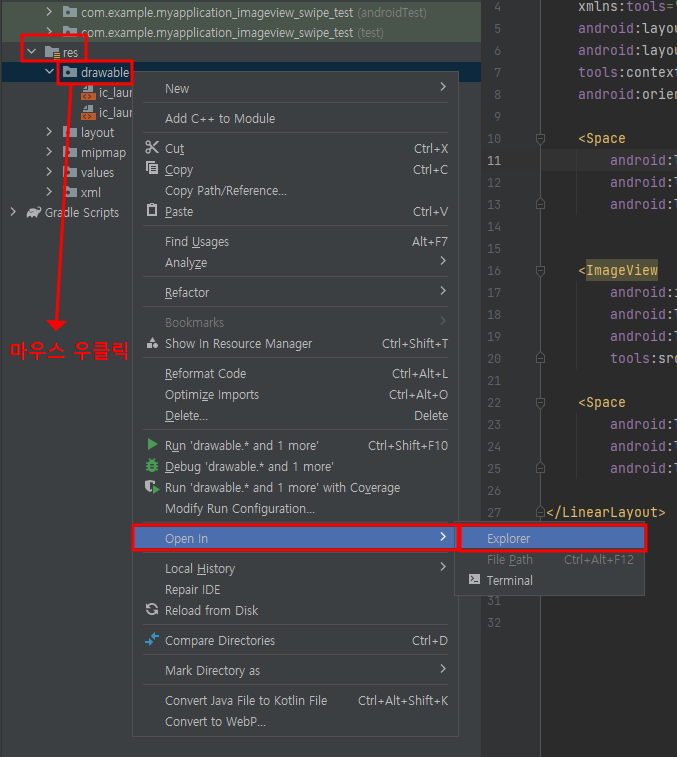677x757 pixels.
Task: Click the Paste clipboard icon
Action: [152, 210]
